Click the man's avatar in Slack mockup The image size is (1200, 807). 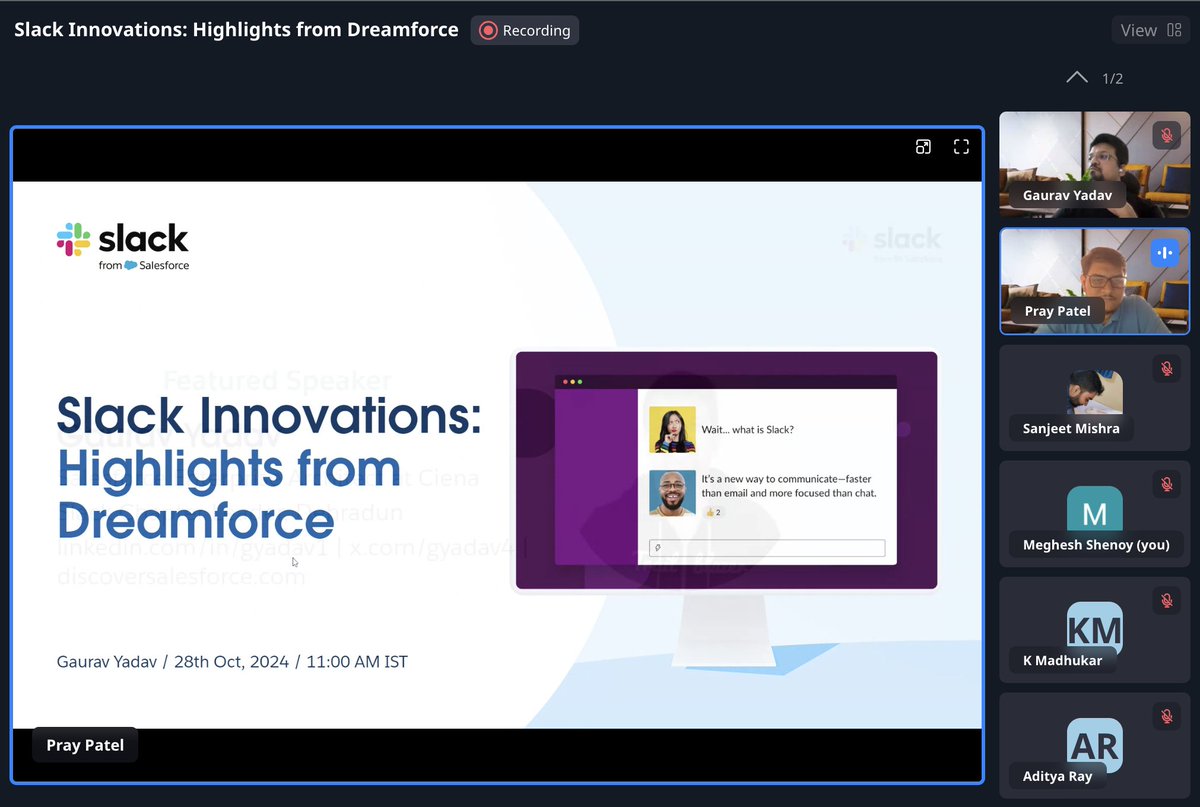(x=672, y=493)
